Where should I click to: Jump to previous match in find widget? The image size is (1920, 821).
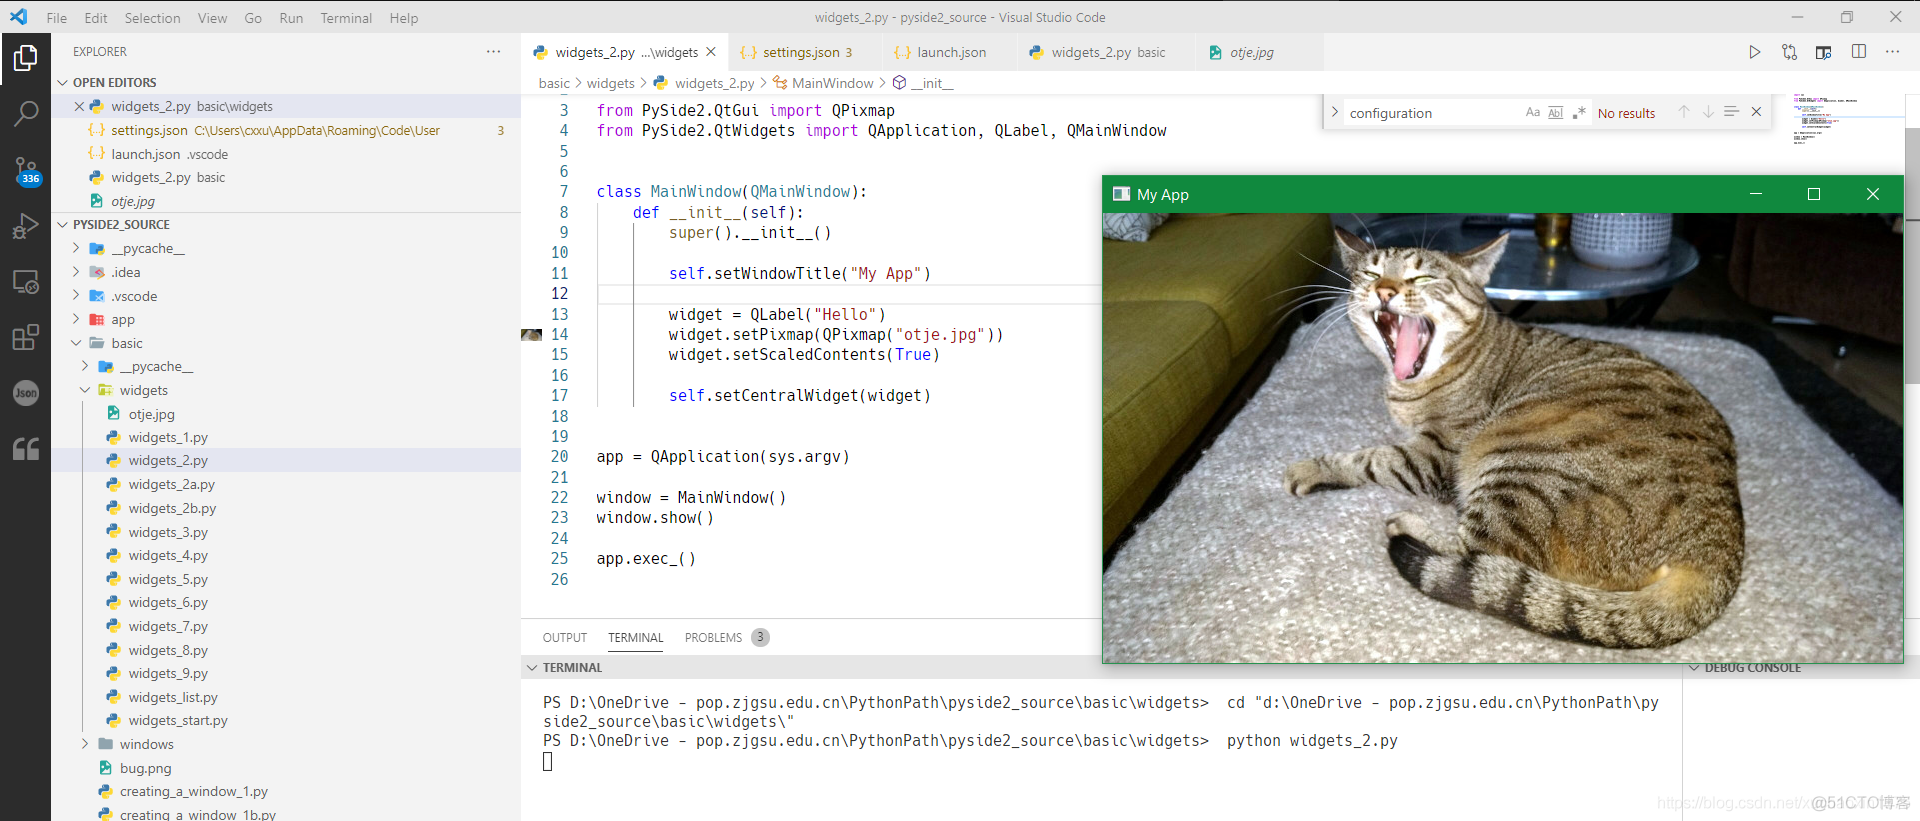pyautogui.click(x=1684, y=112)
